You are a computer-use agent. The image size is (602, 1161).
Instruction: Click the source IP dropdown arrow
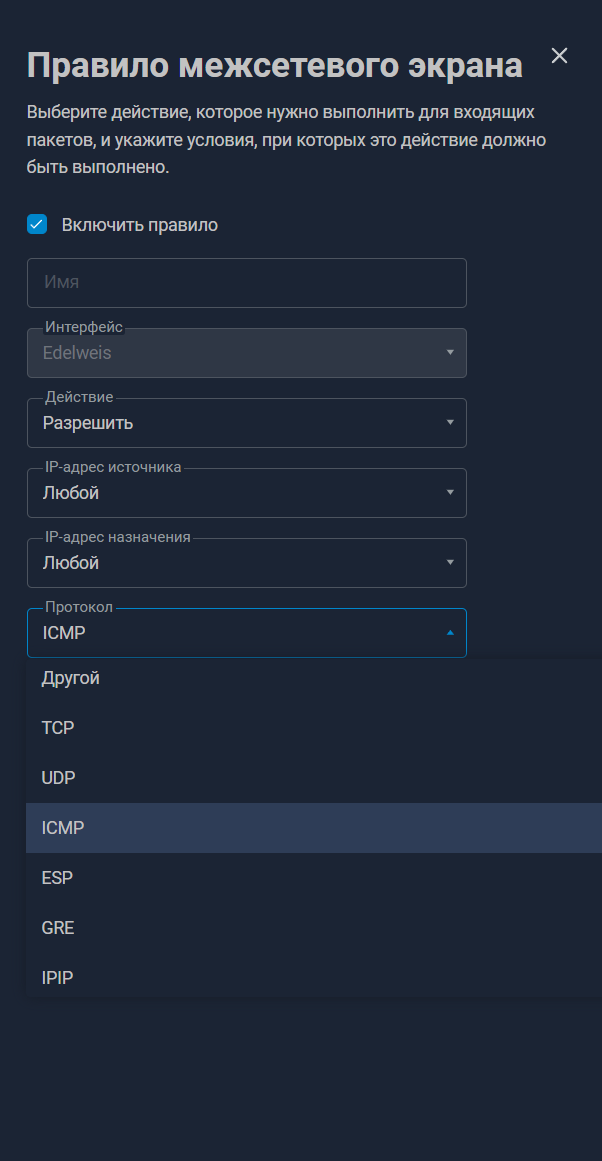click(450, 493)
